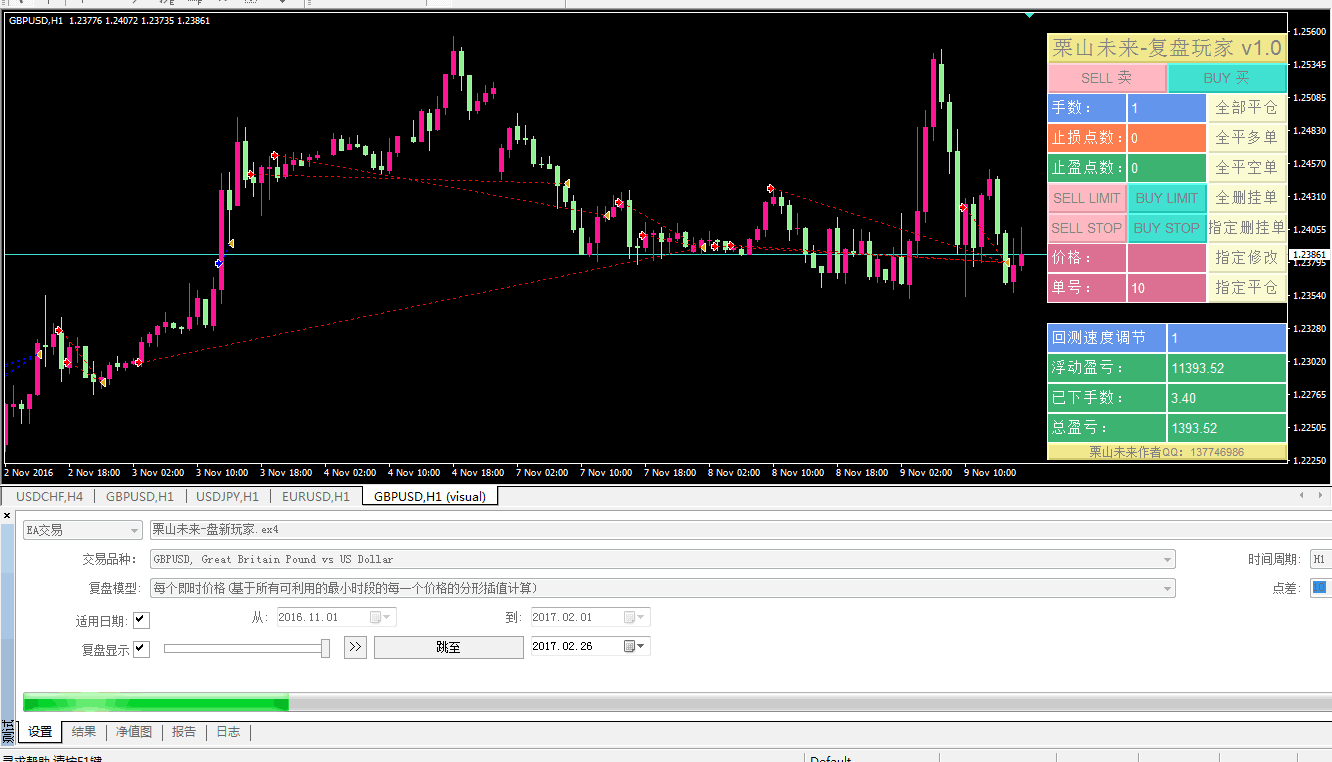The image size is (1332, 762).
Task: Click the 栗山未来-复盘玩家 v1.0 panel title
Action: point(1167,48)
